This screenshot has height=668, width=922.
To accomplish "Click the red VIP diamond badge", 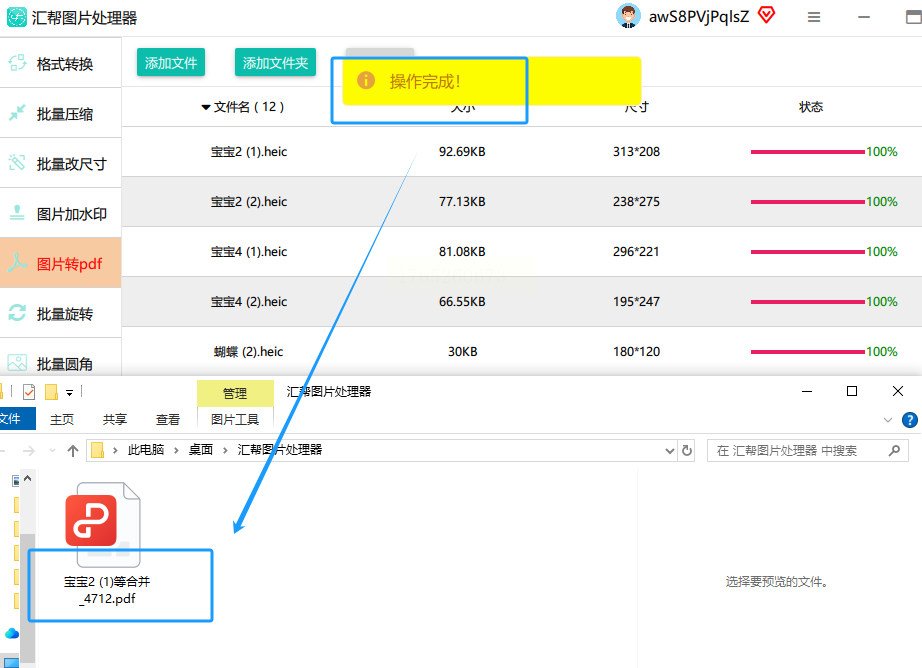I will [766, 15].
